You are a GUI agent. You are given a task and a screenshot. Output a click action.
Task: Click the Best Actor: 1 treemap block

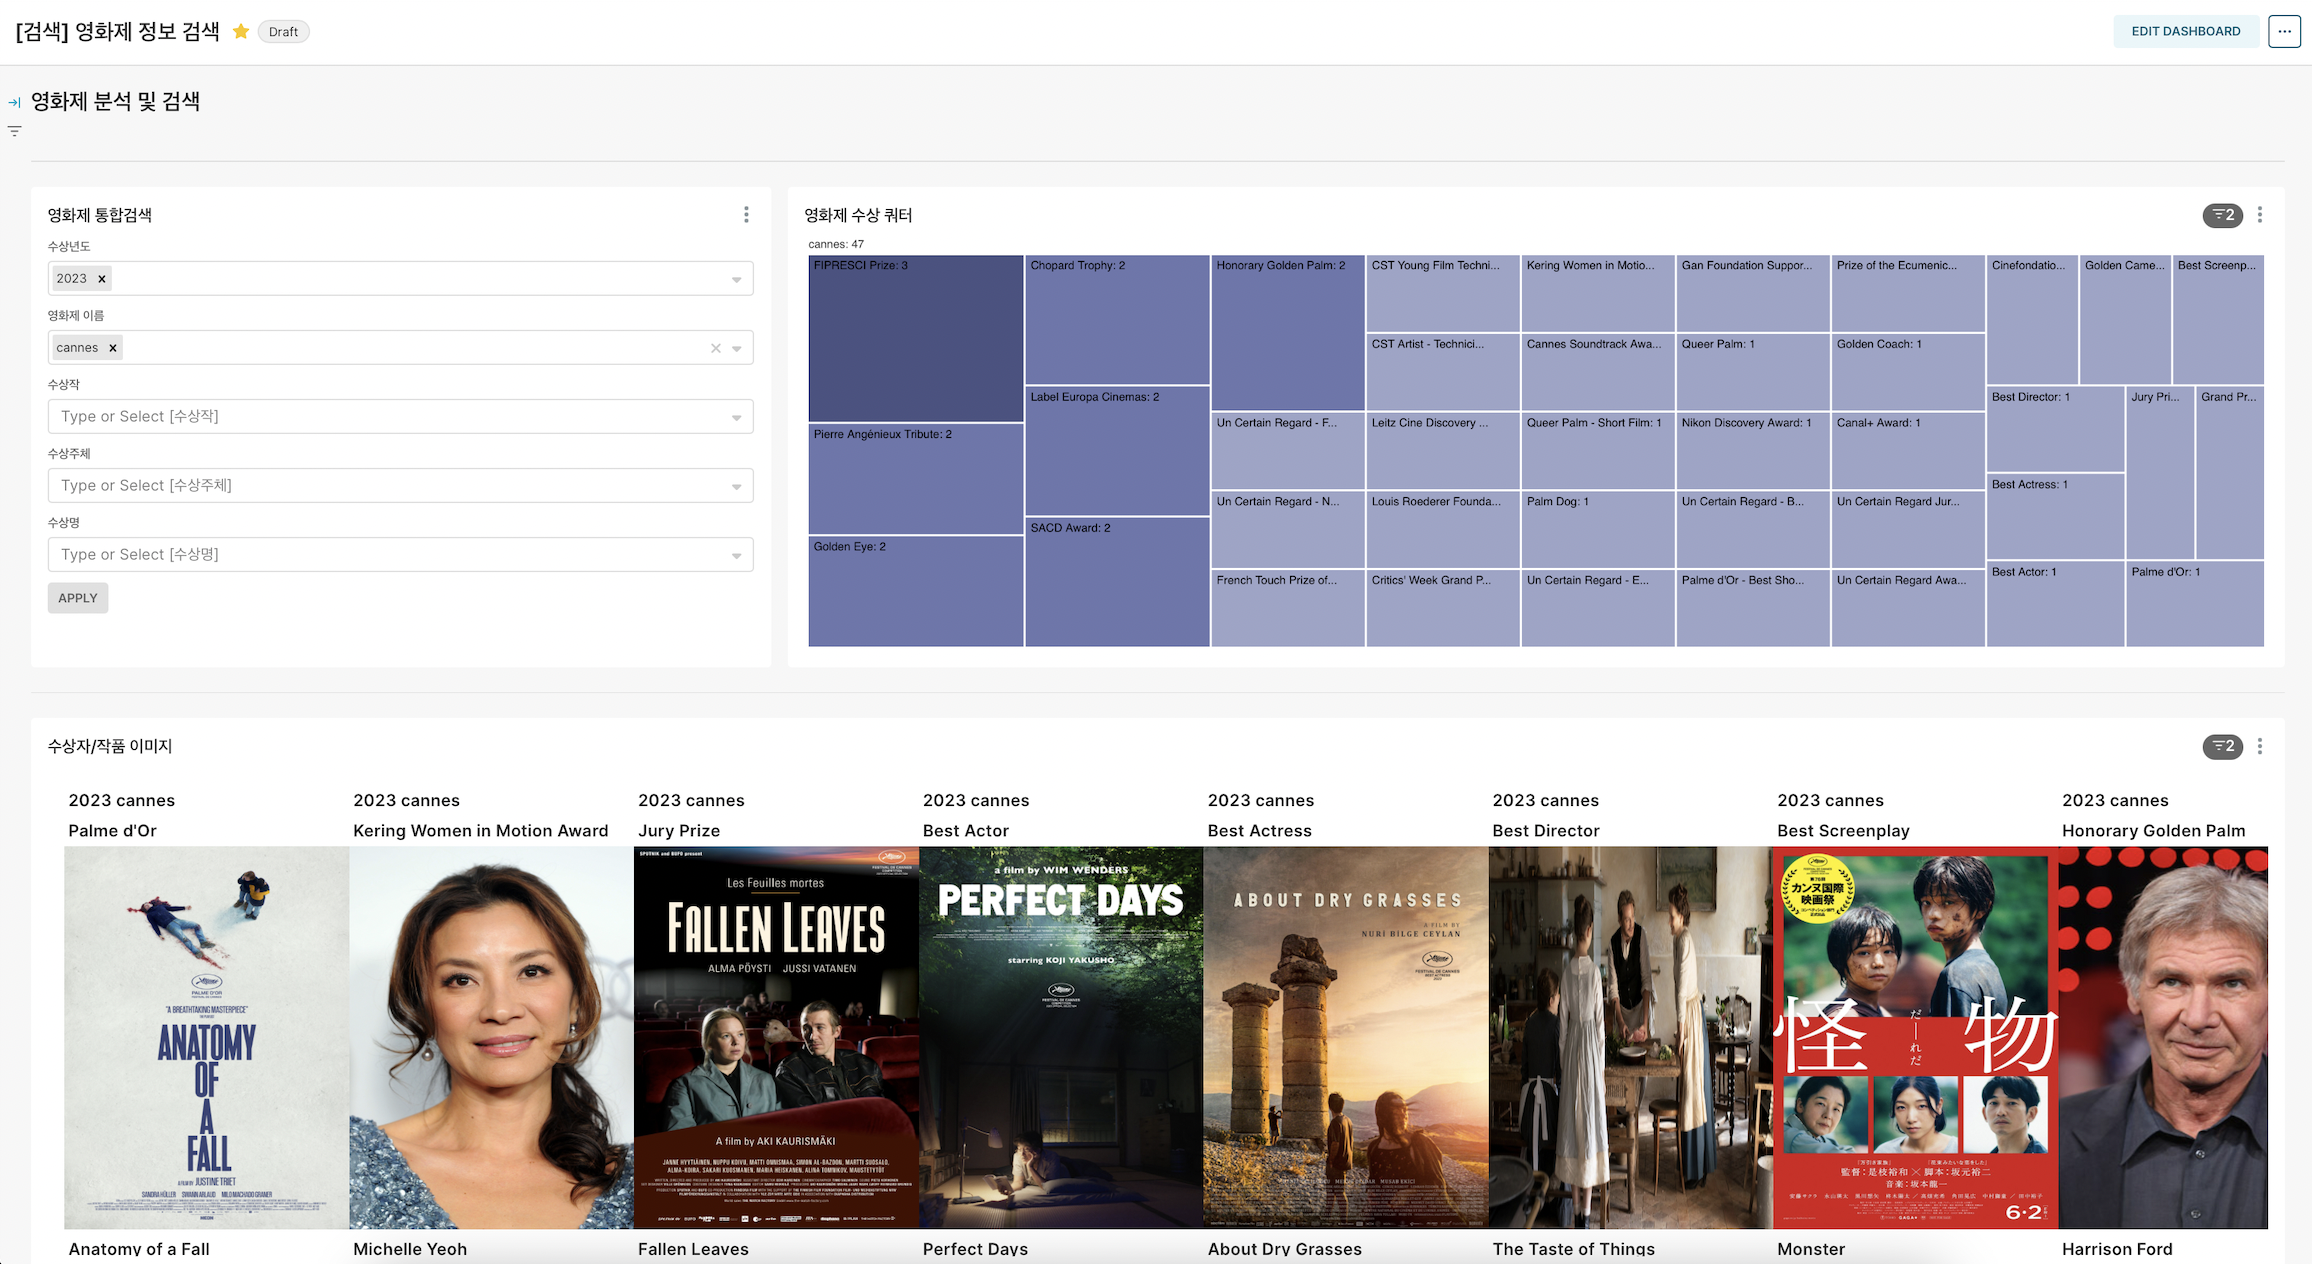click(x=2055, y=604)
